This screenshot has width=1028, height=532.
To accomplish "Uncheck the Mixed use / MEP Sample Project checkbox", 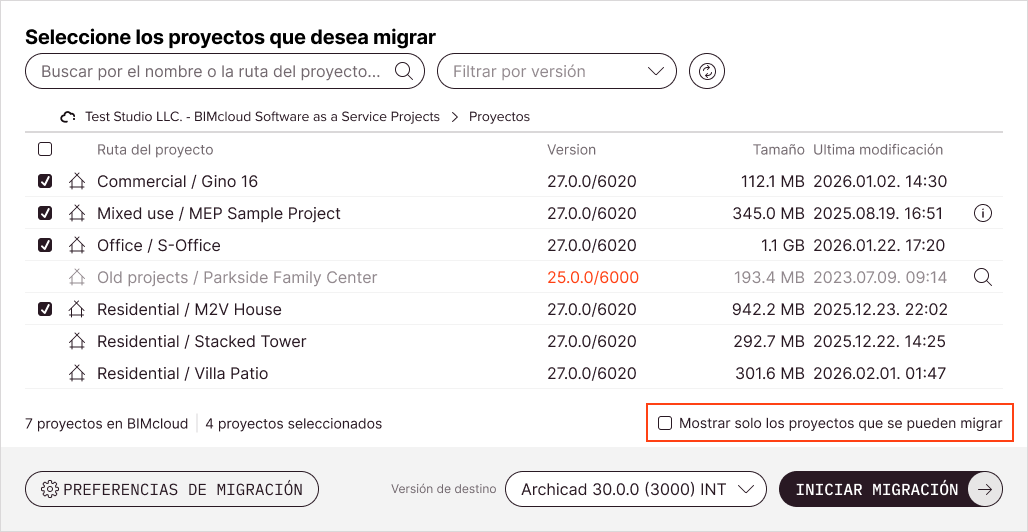I will tap(45, 213).
